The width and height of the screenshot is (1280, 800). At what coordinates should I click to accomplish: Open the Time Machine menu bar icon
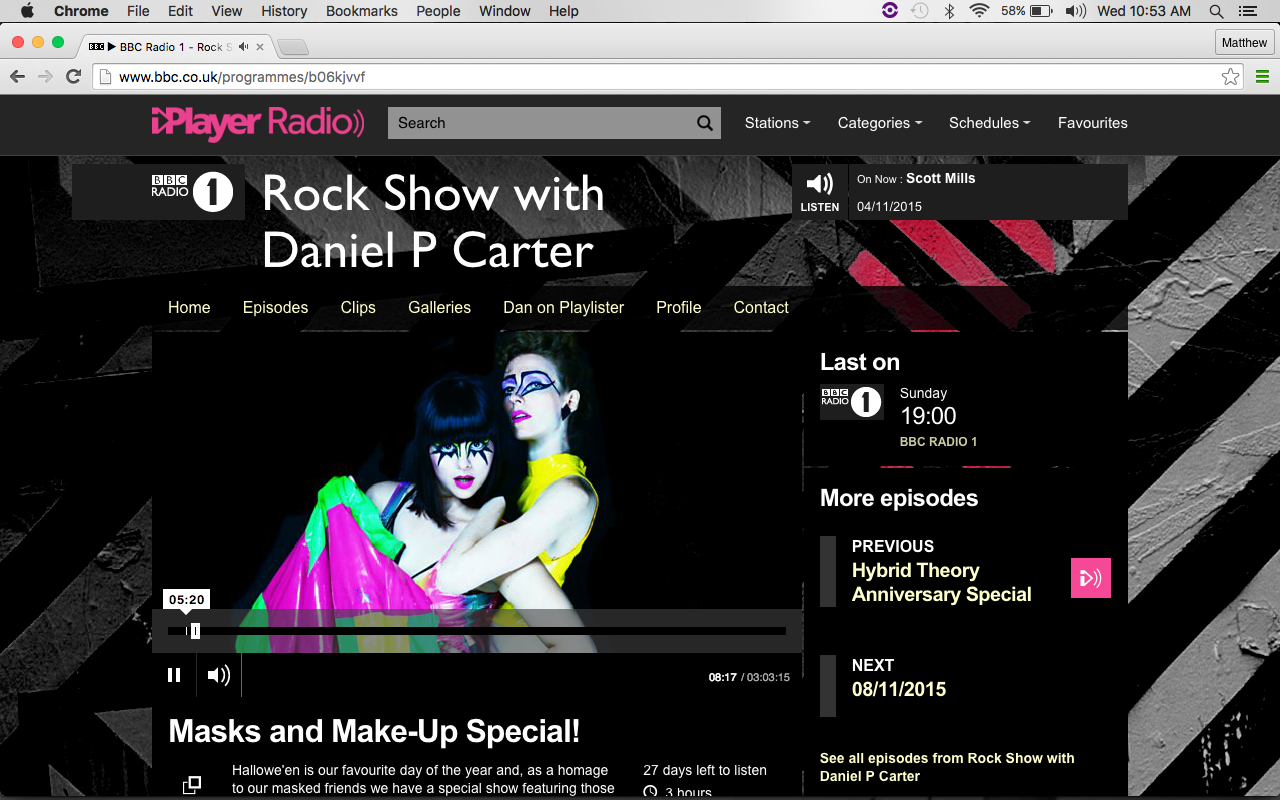[920, 11]
